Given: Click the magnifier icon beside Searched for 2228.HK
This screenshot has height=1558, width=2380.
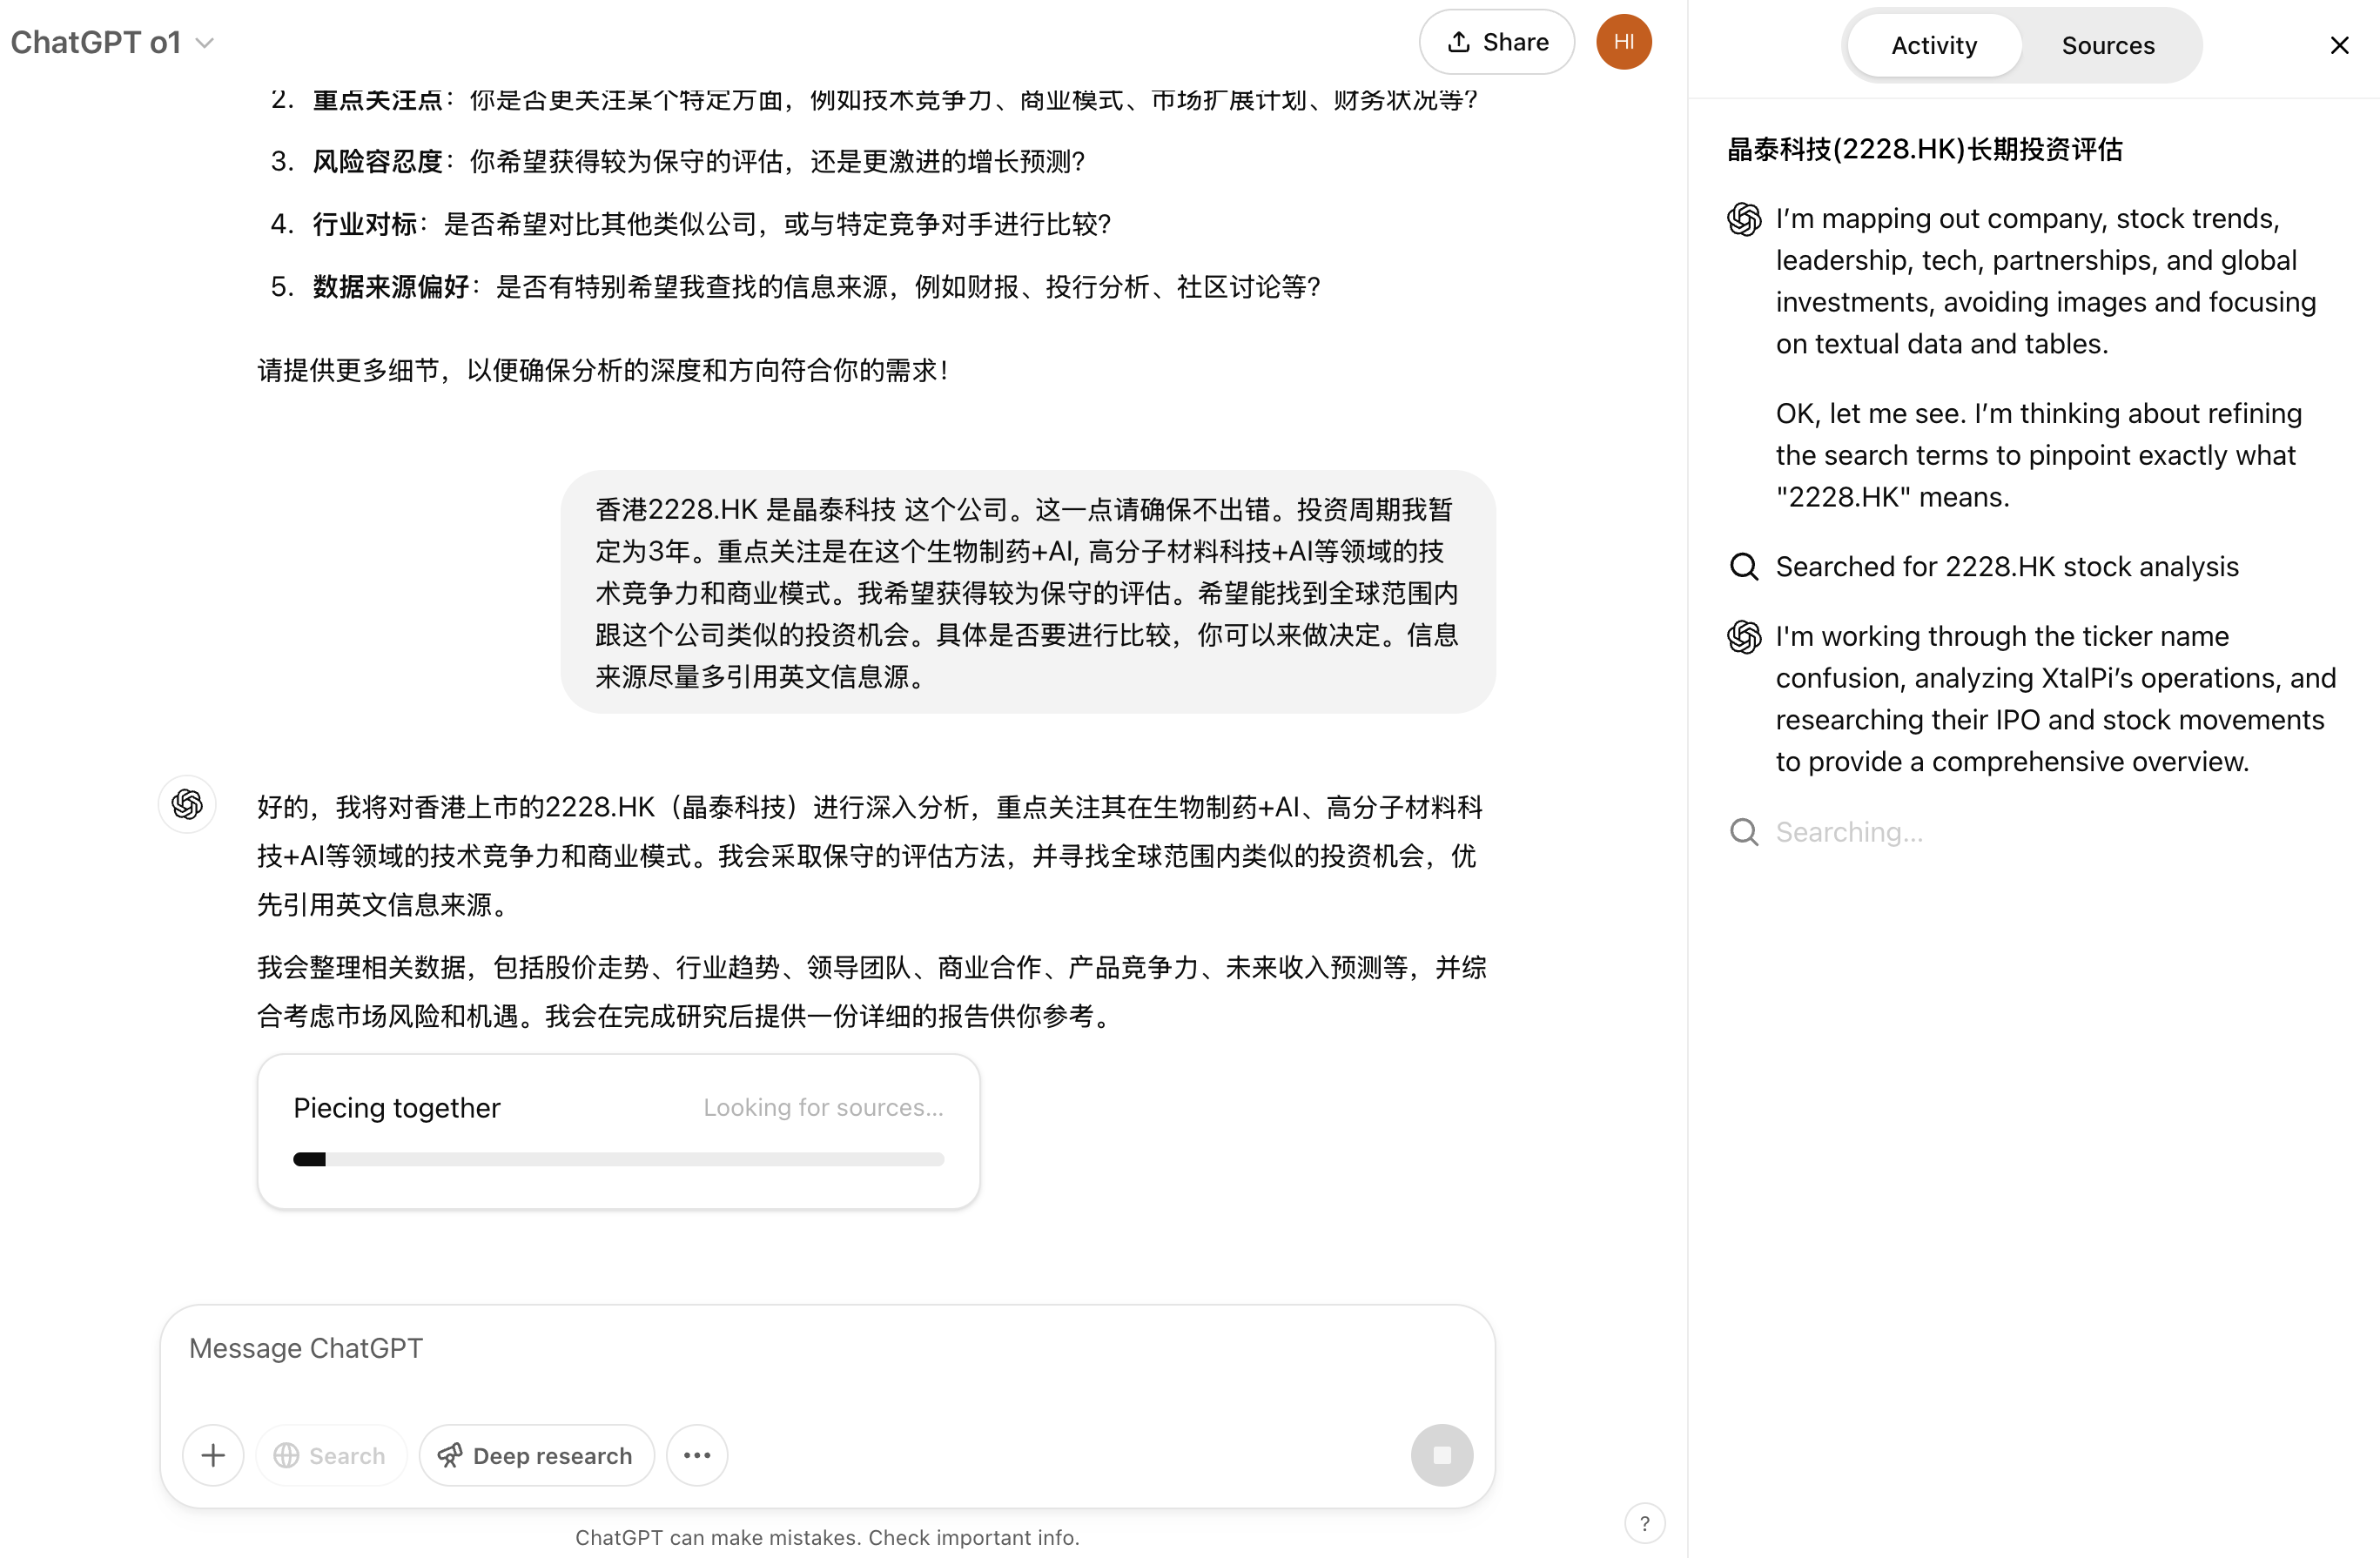Looking at the screenshot, I should click(x=1744, y=567).
